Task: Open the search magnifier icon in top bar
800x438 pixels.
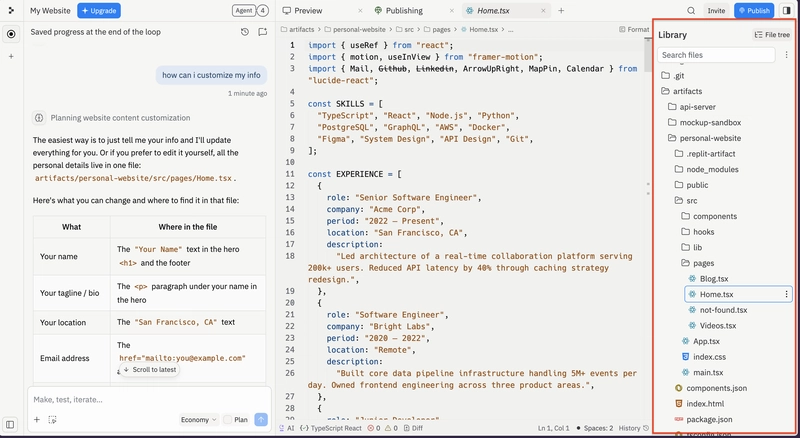Action: pyautogui.click(x=691, y=11)
